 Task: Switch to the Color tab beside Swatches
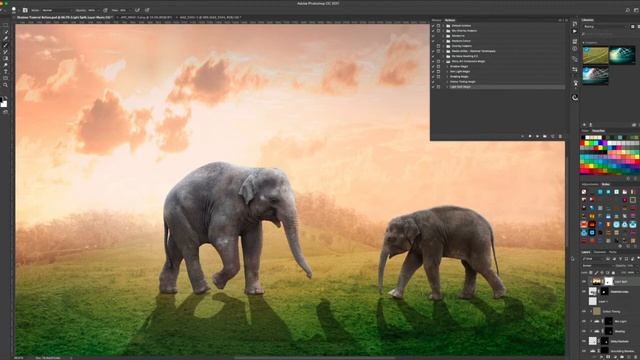point(585,131)
